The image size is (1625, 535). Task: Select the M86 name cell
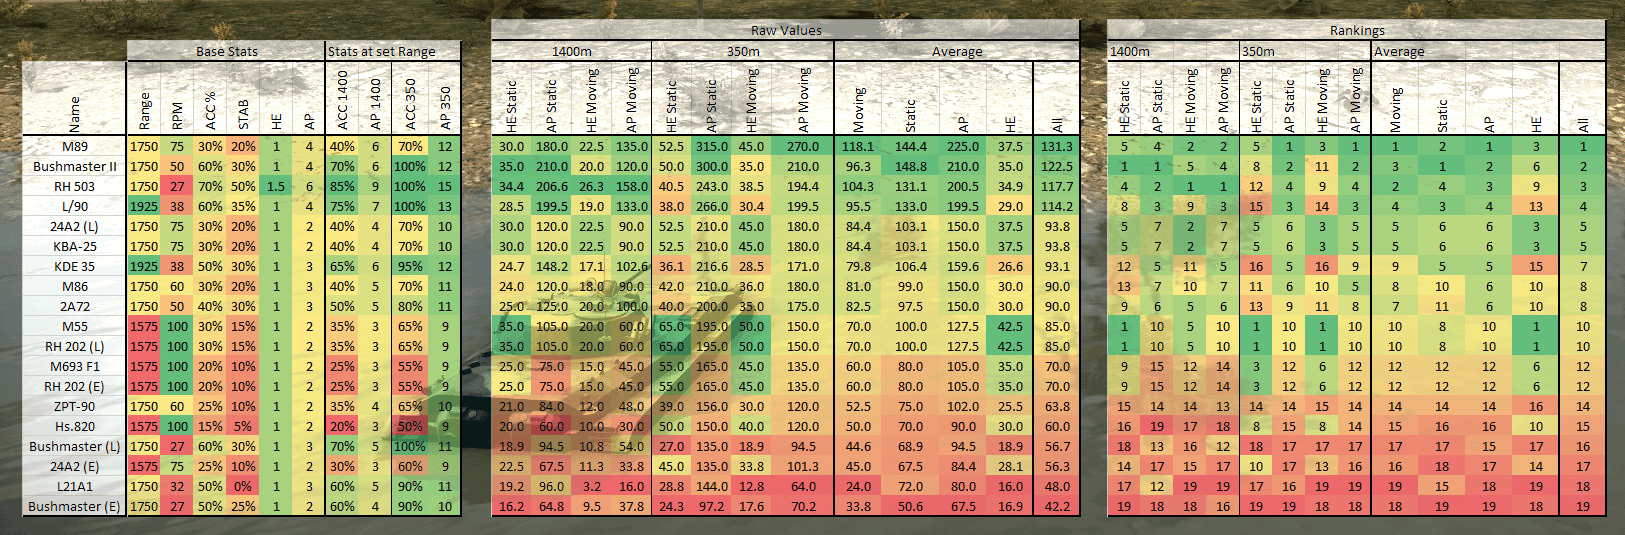coord(75,286)
